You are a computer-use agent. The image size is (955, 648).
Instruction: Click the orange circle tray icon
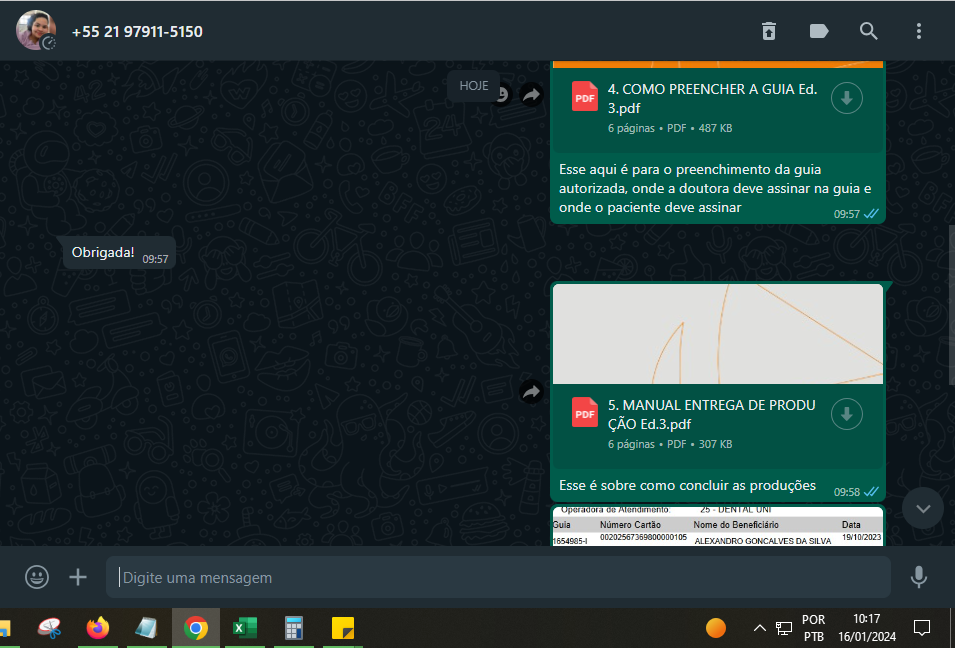pyautogui.click(x=716, y=627)
